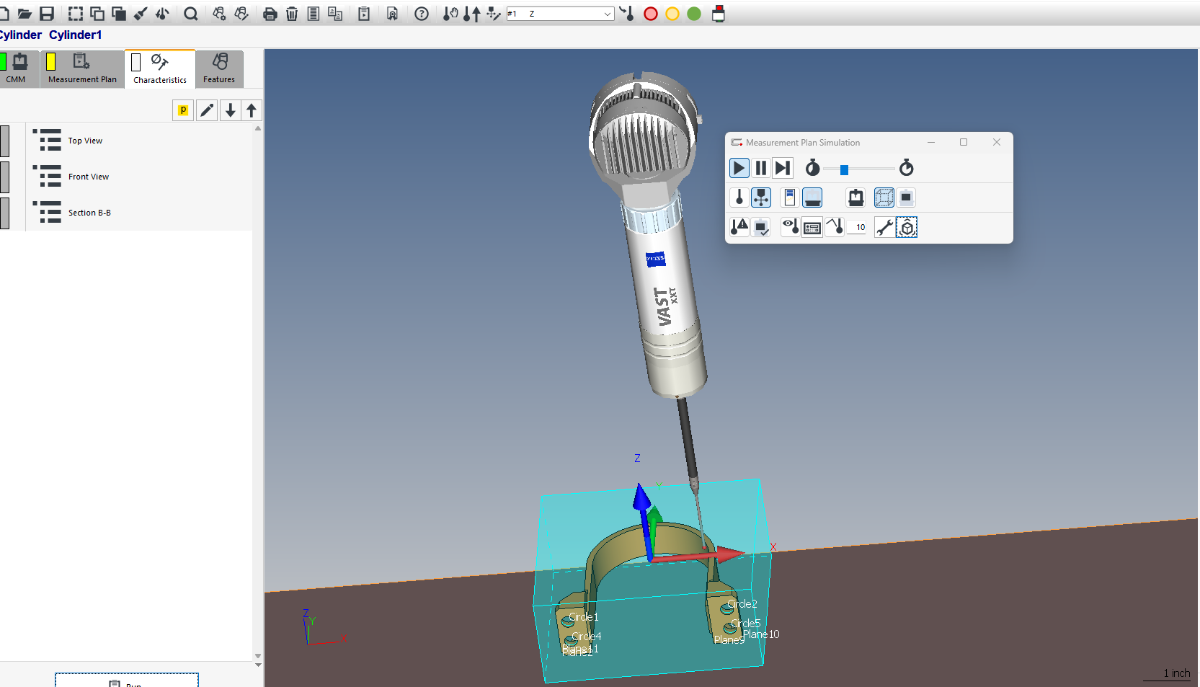This screenshot has height=687, width=1200.
Task: Toggle the bounding box display in simulation
Action: 884,198
